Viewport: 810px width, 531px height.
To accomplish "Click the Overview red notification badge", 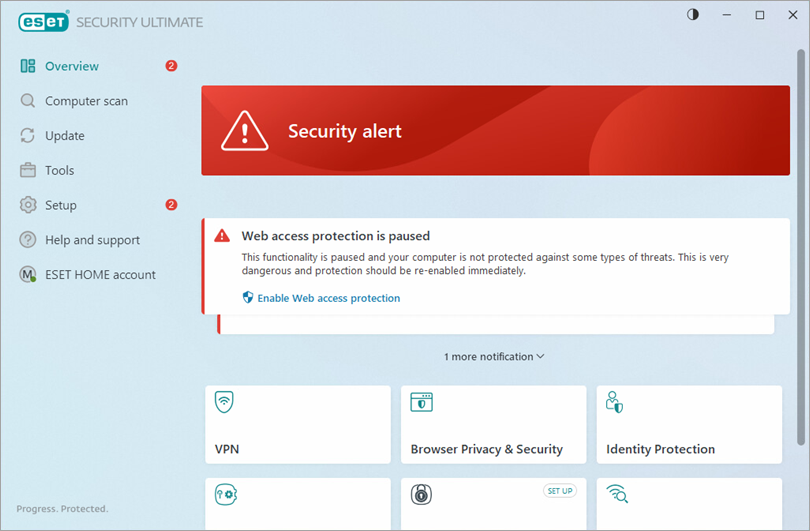I will 171,66.
